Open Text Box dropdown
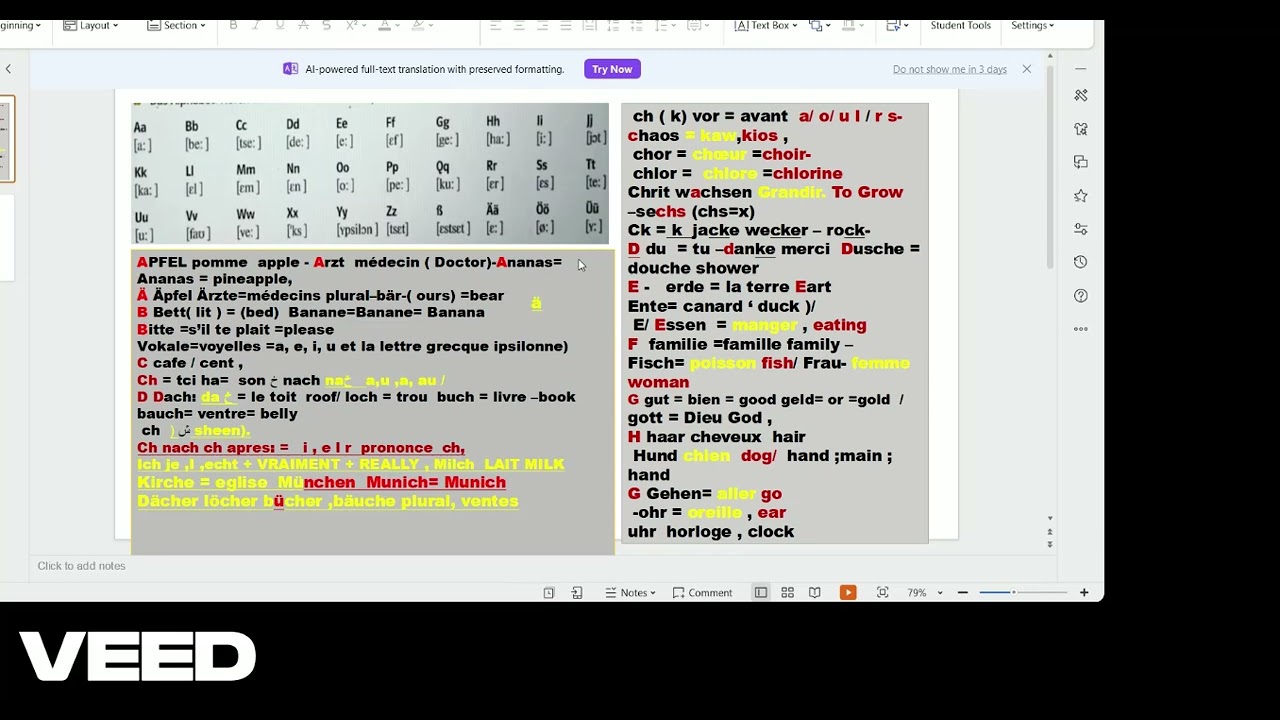This screenshot has width=1280, height=720. pyautogui.click(x=766, y=25)
